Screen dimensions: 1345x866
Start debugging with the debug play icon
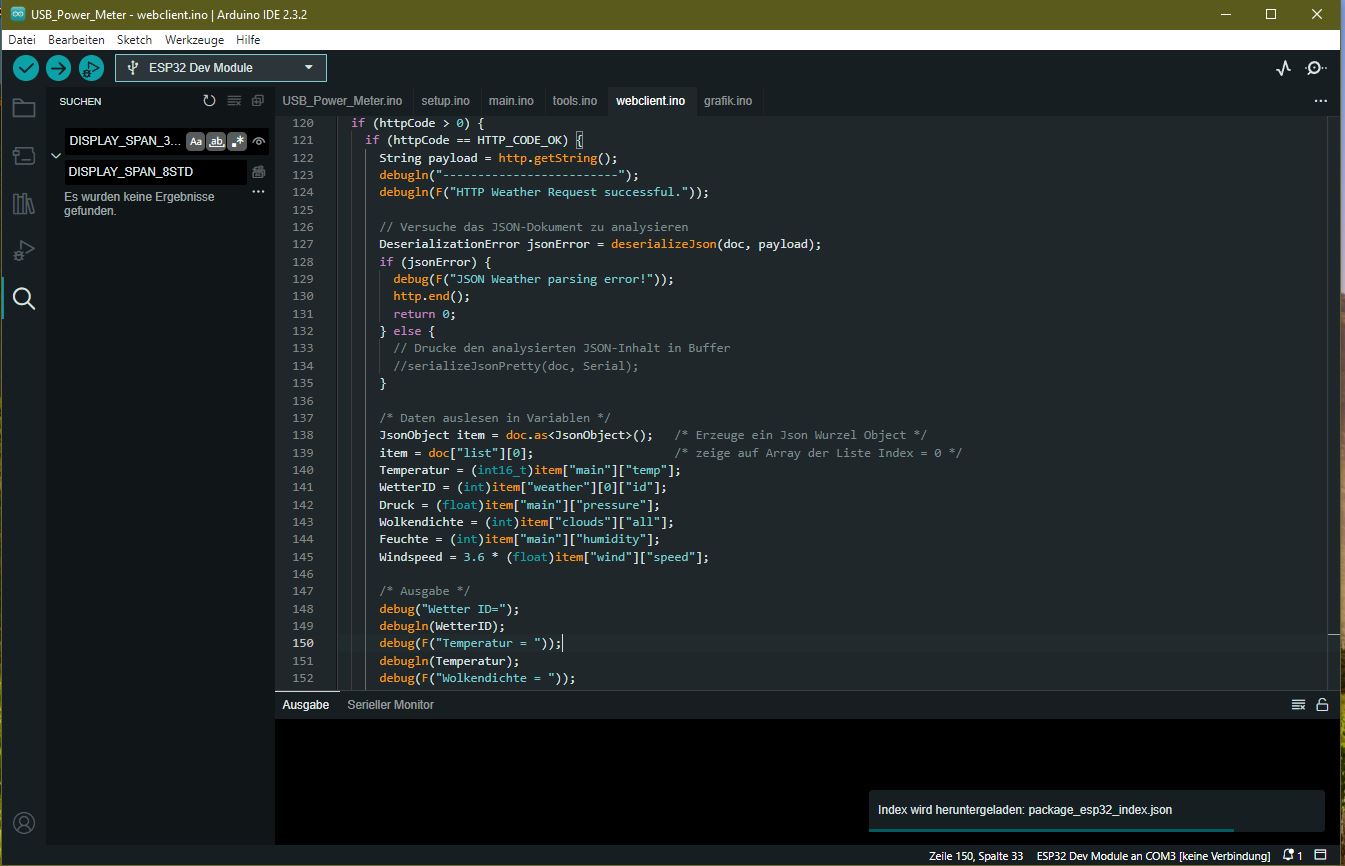[x=91, y=68]
